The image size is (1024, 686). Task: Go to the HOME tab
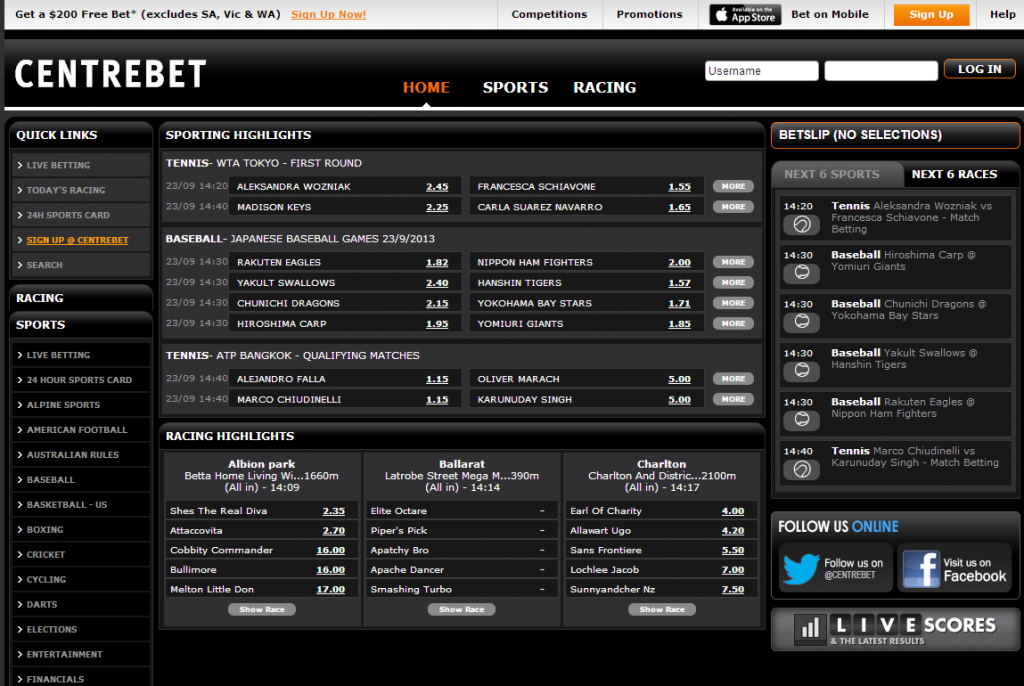pos(426,88)
